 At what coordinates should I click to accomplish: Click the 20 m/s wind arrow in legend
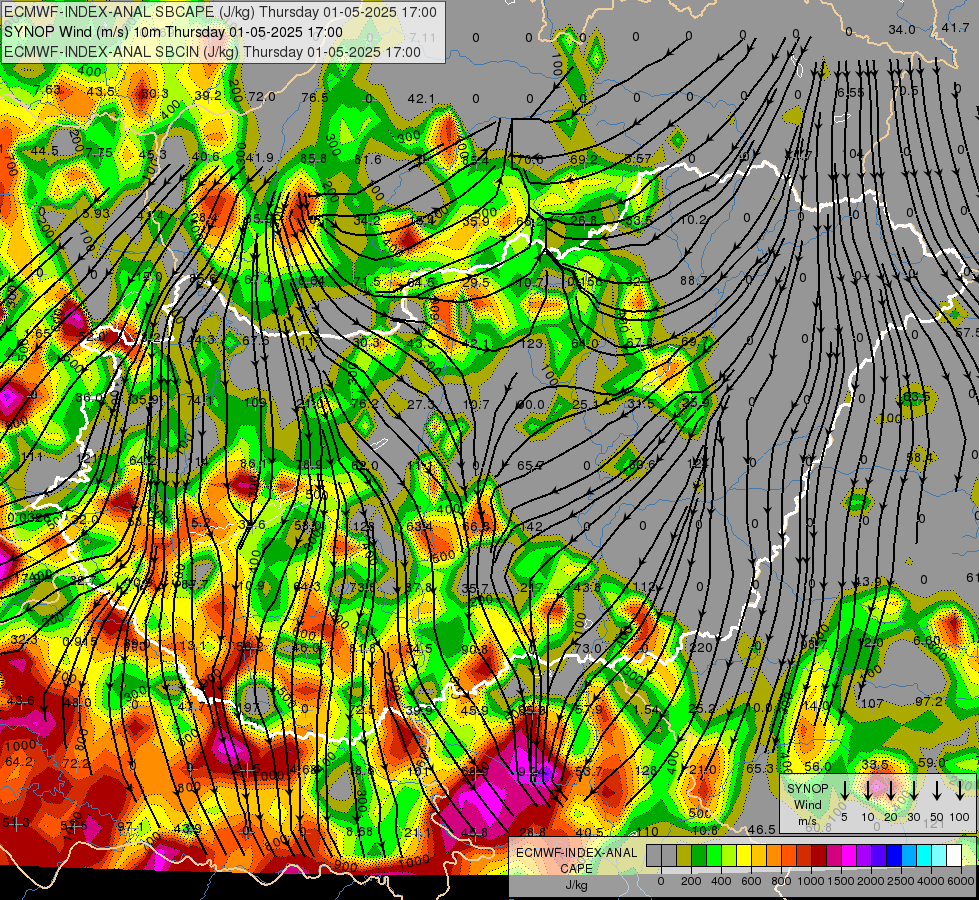click(891, 791)
